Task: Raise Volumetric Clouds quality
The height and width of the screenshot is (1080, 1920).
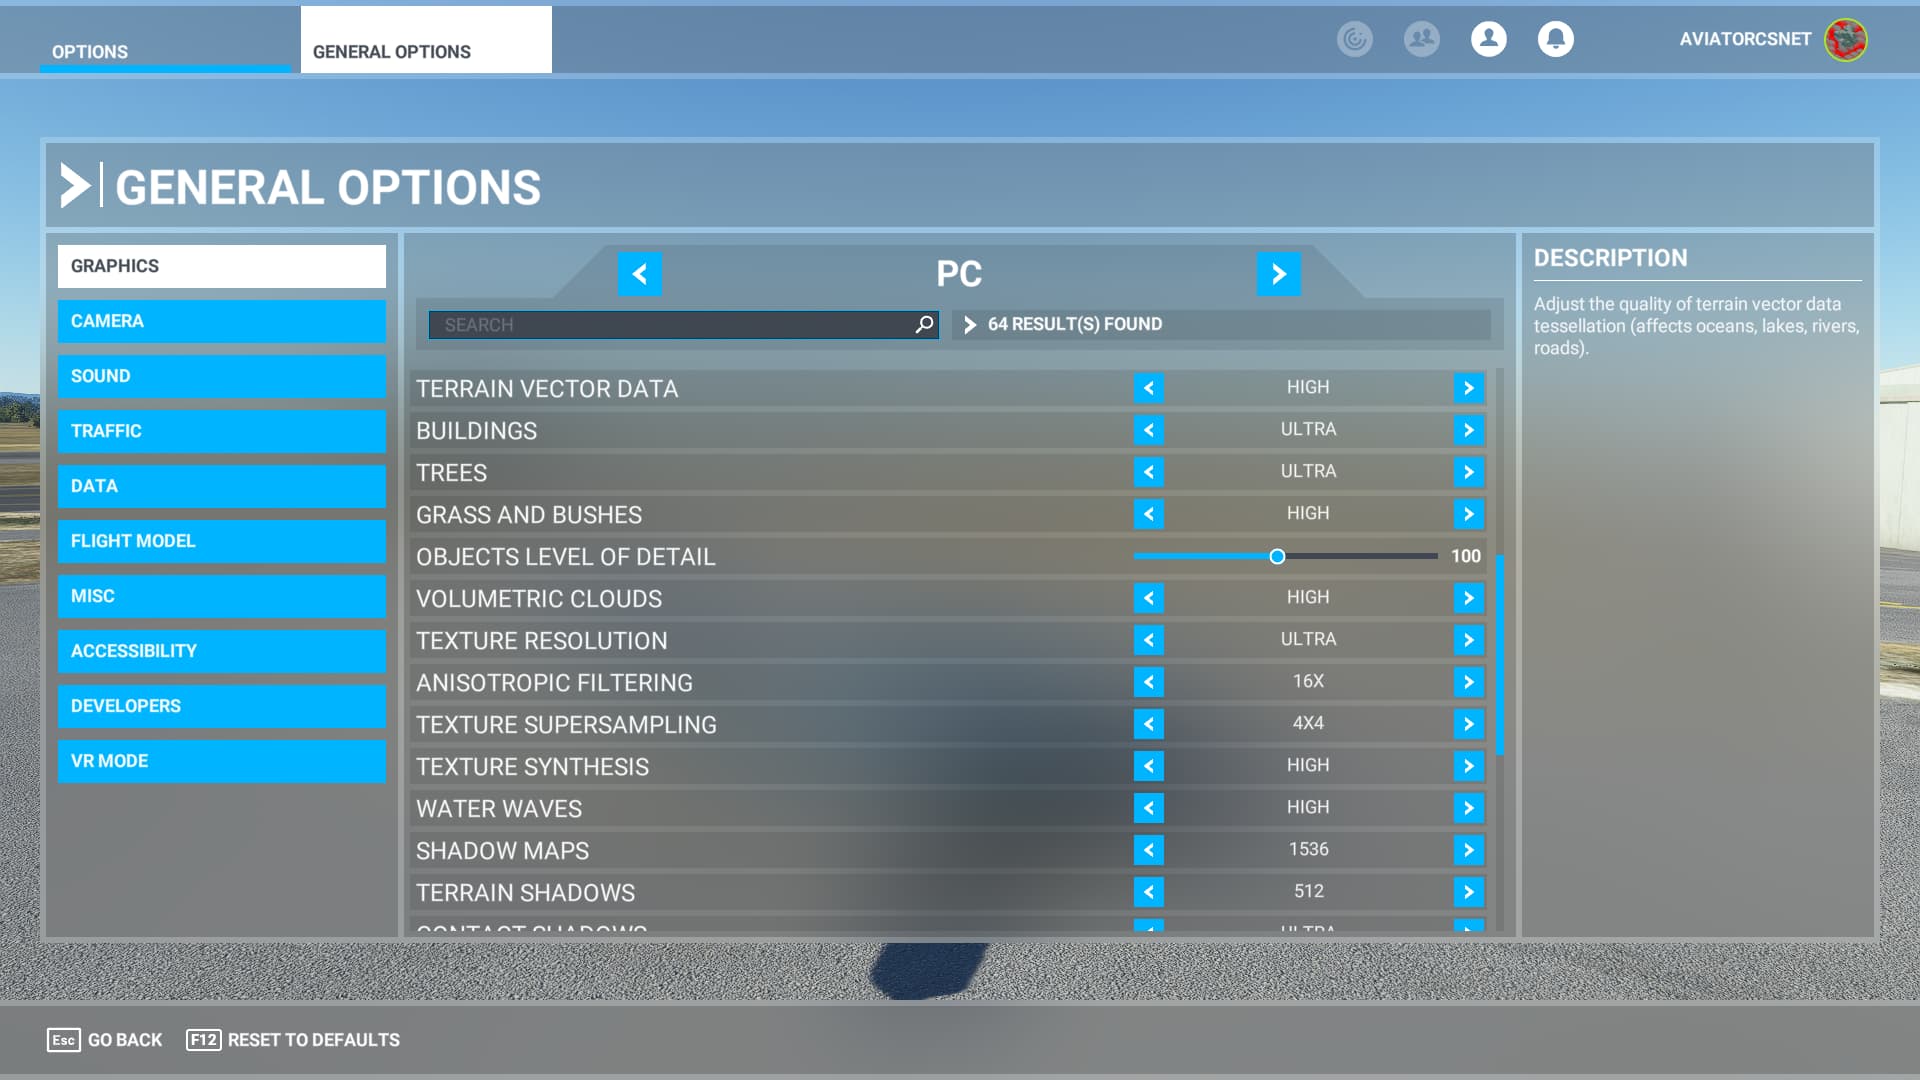Action: coord(1468,598)
